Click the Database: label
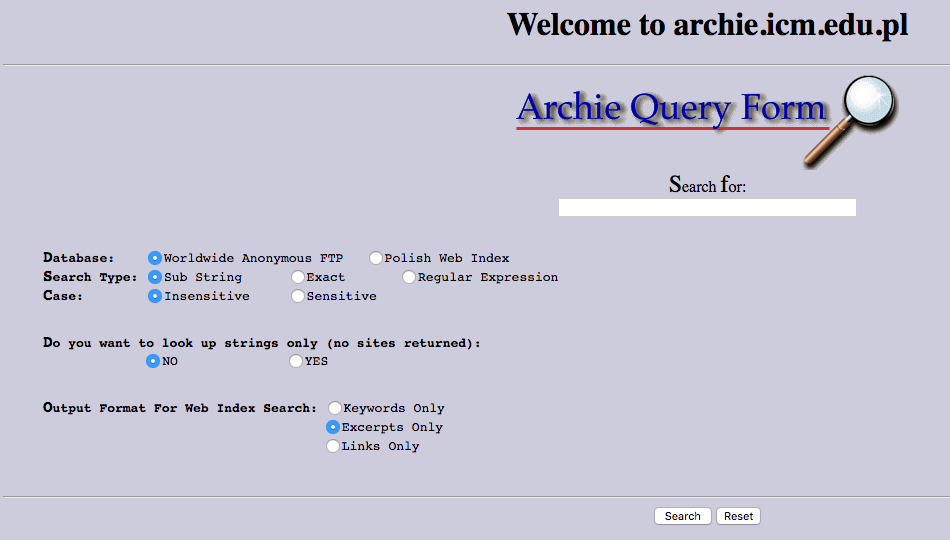 point(79,258)
